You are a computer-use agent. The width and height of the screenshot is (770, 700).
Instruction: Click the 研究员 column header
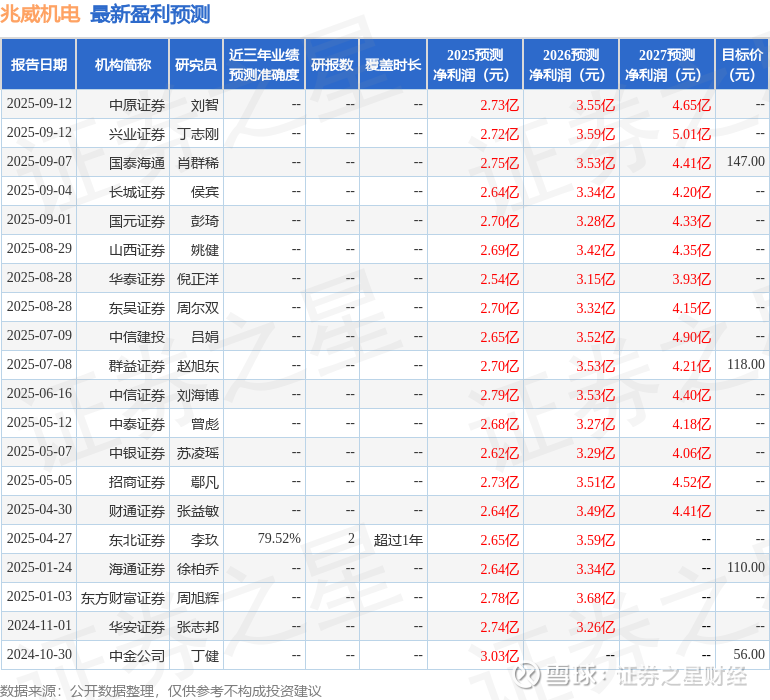(196, 65)
